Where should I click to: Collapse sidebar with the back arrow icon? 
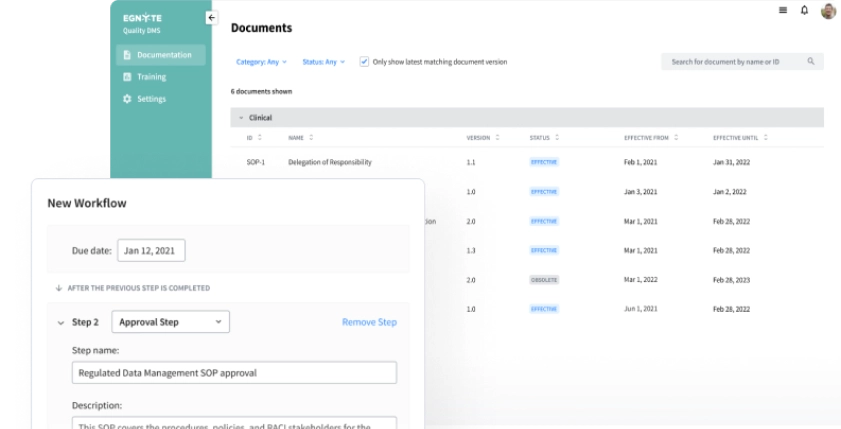pyautogui.click(x=211, y=17)
